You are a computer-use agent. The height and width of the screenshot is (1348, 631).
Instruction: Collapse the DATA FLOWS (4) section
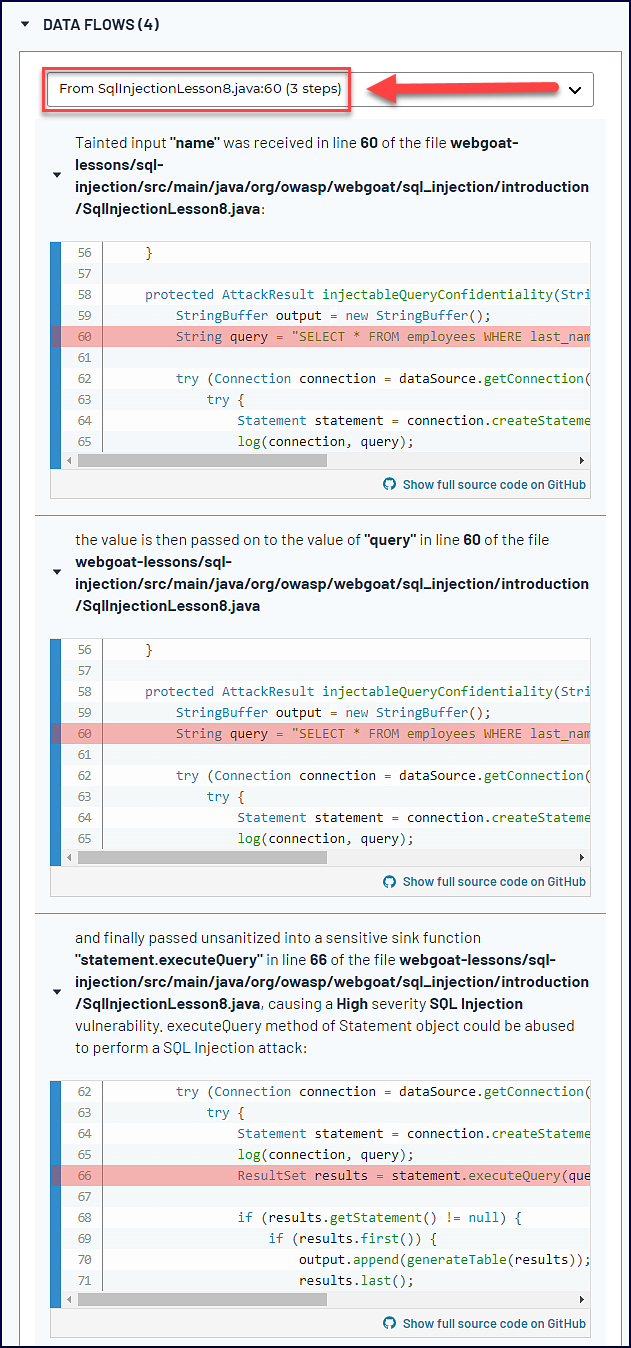click(x=26, y=24)
